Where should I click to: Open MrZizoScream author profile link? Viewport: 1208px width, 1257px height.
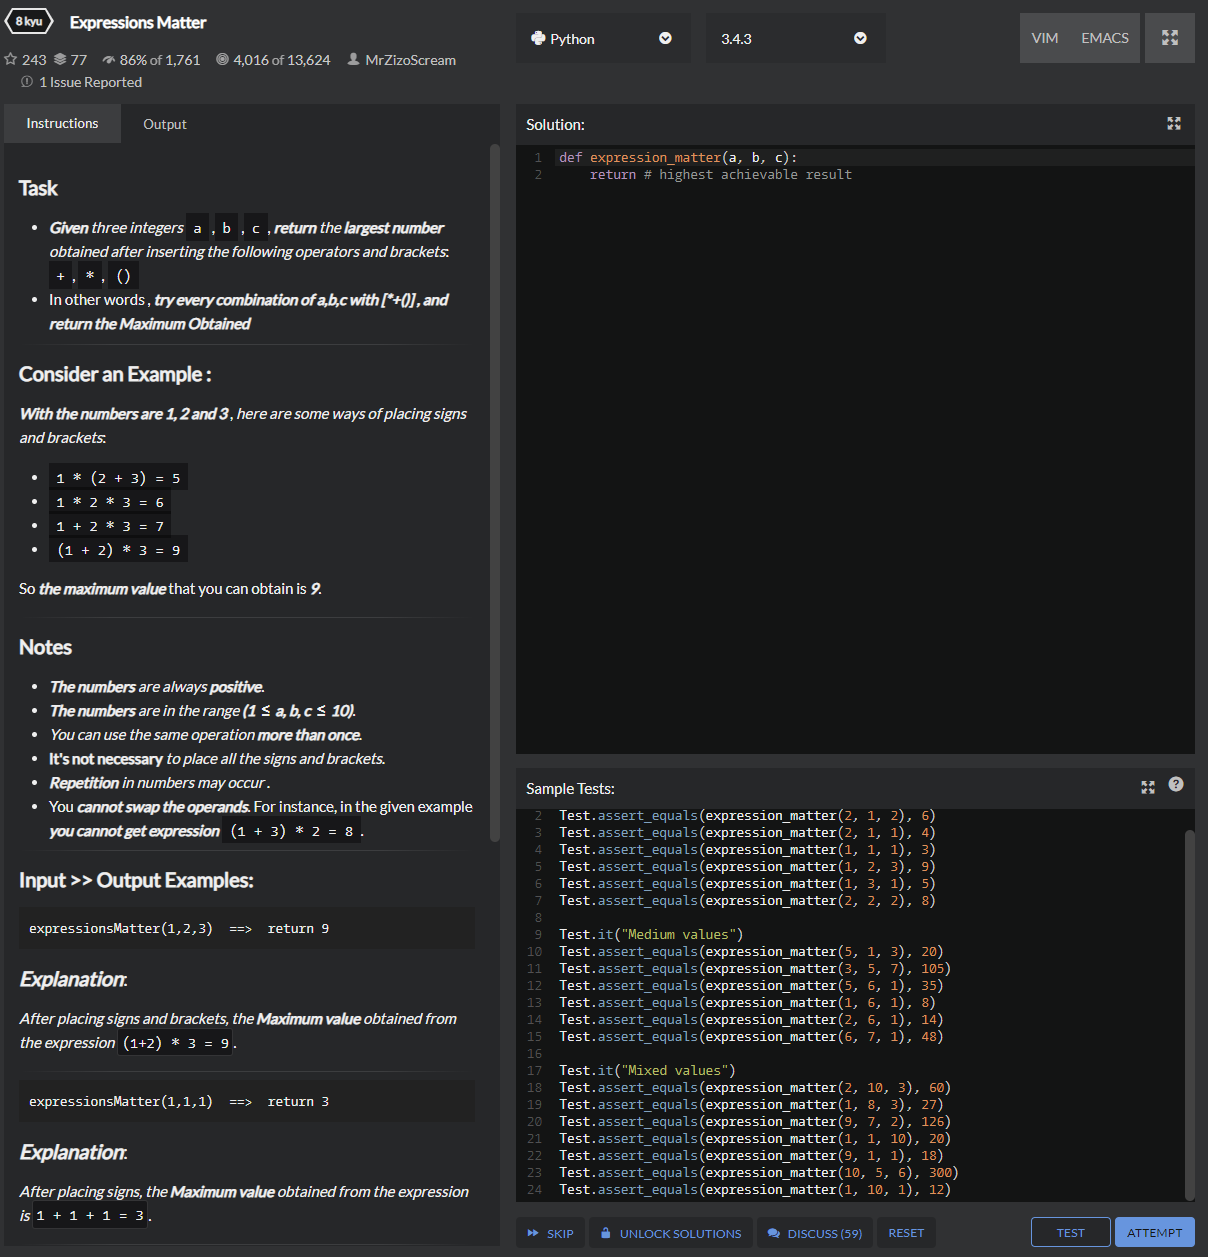(x=410, y=60)
